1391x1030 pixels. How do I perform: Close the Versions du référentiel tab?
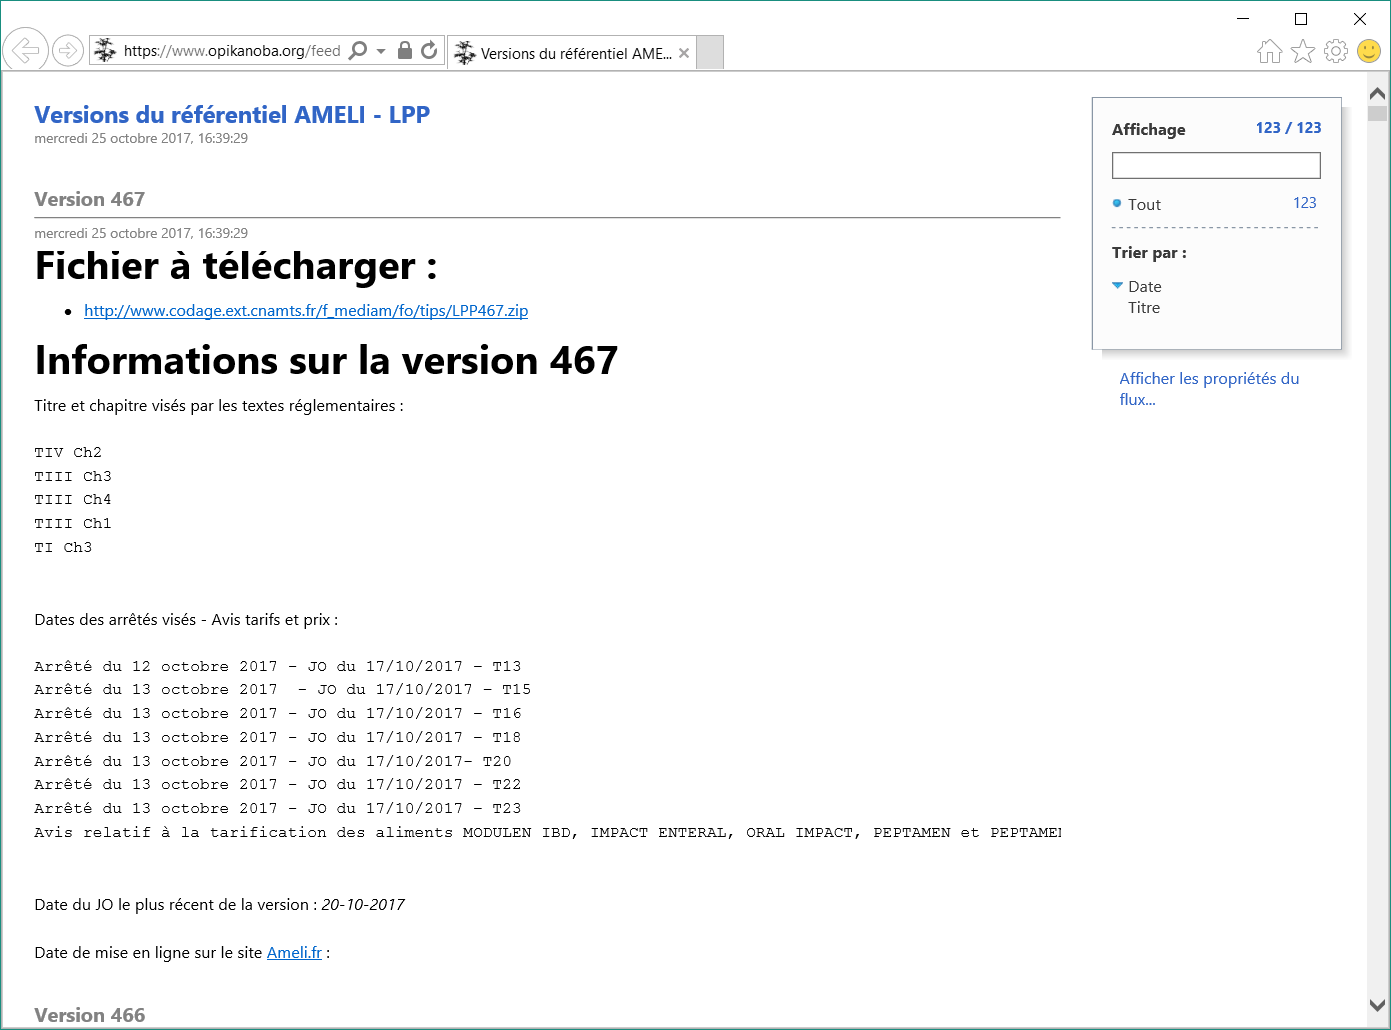(x=684, y=53)
